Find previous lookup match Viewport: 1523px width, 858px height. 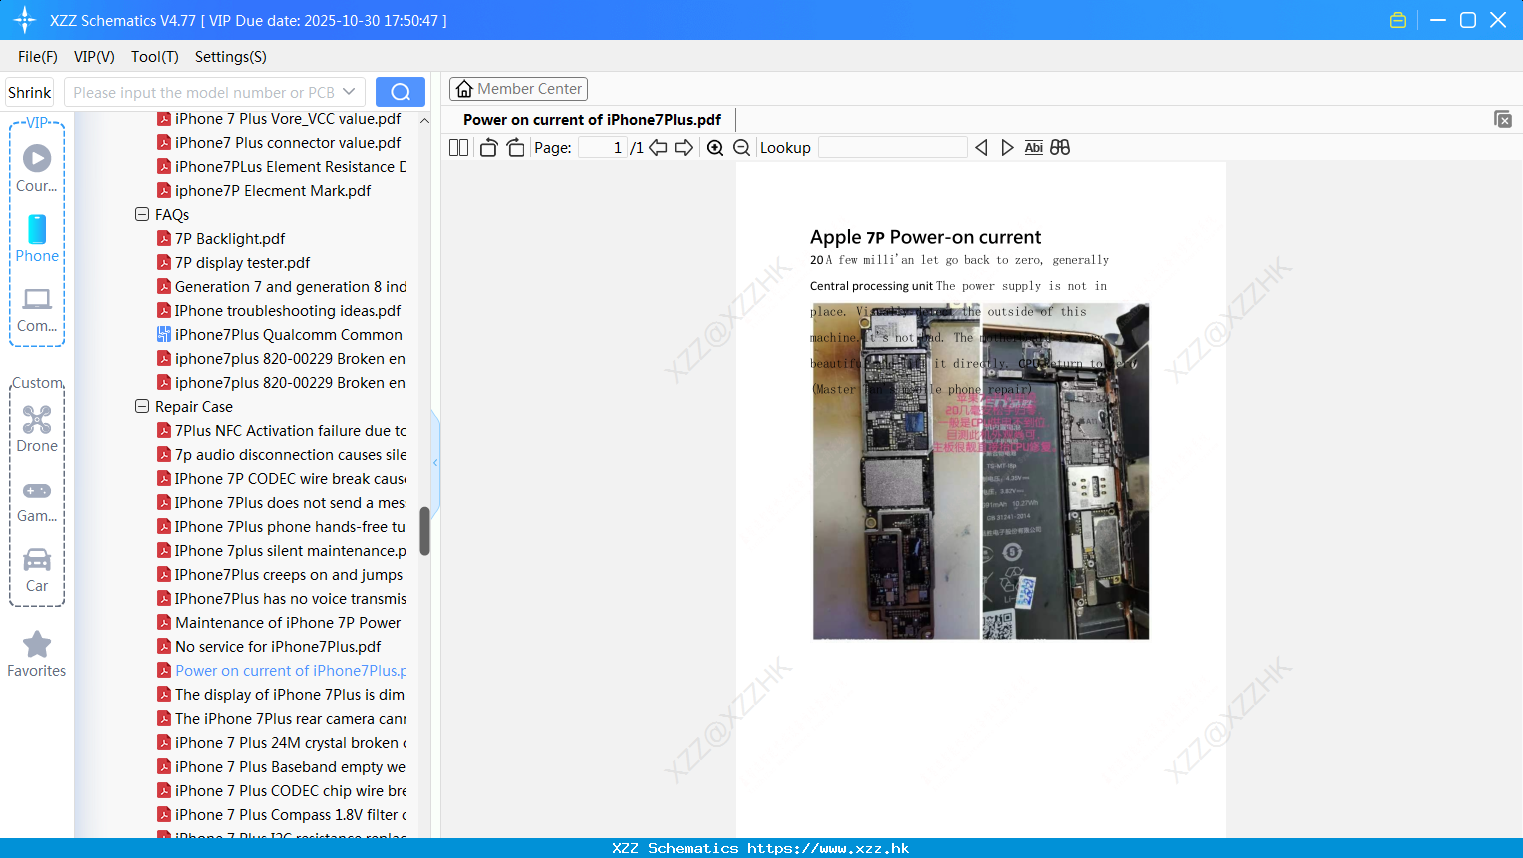[x=981, y=148]
